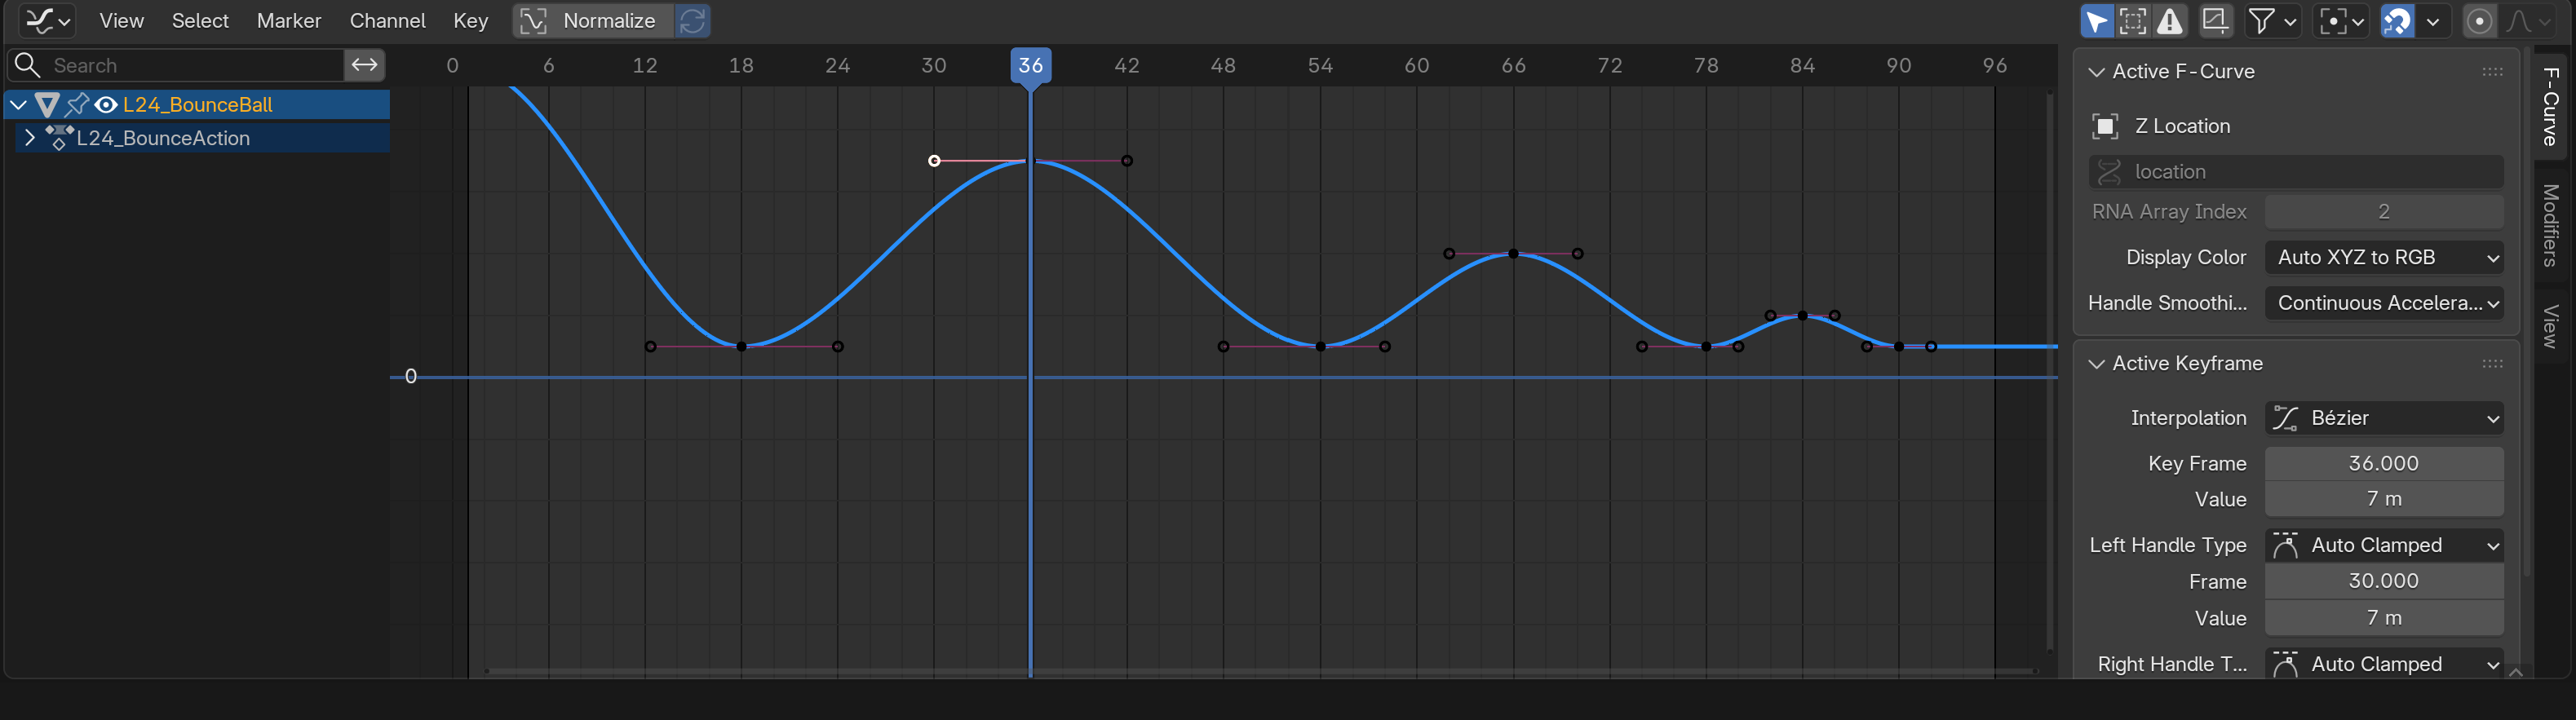2576x720 pixels.
Task: Select the keyframe point at frame 84
Action: tap(1802, 316)
